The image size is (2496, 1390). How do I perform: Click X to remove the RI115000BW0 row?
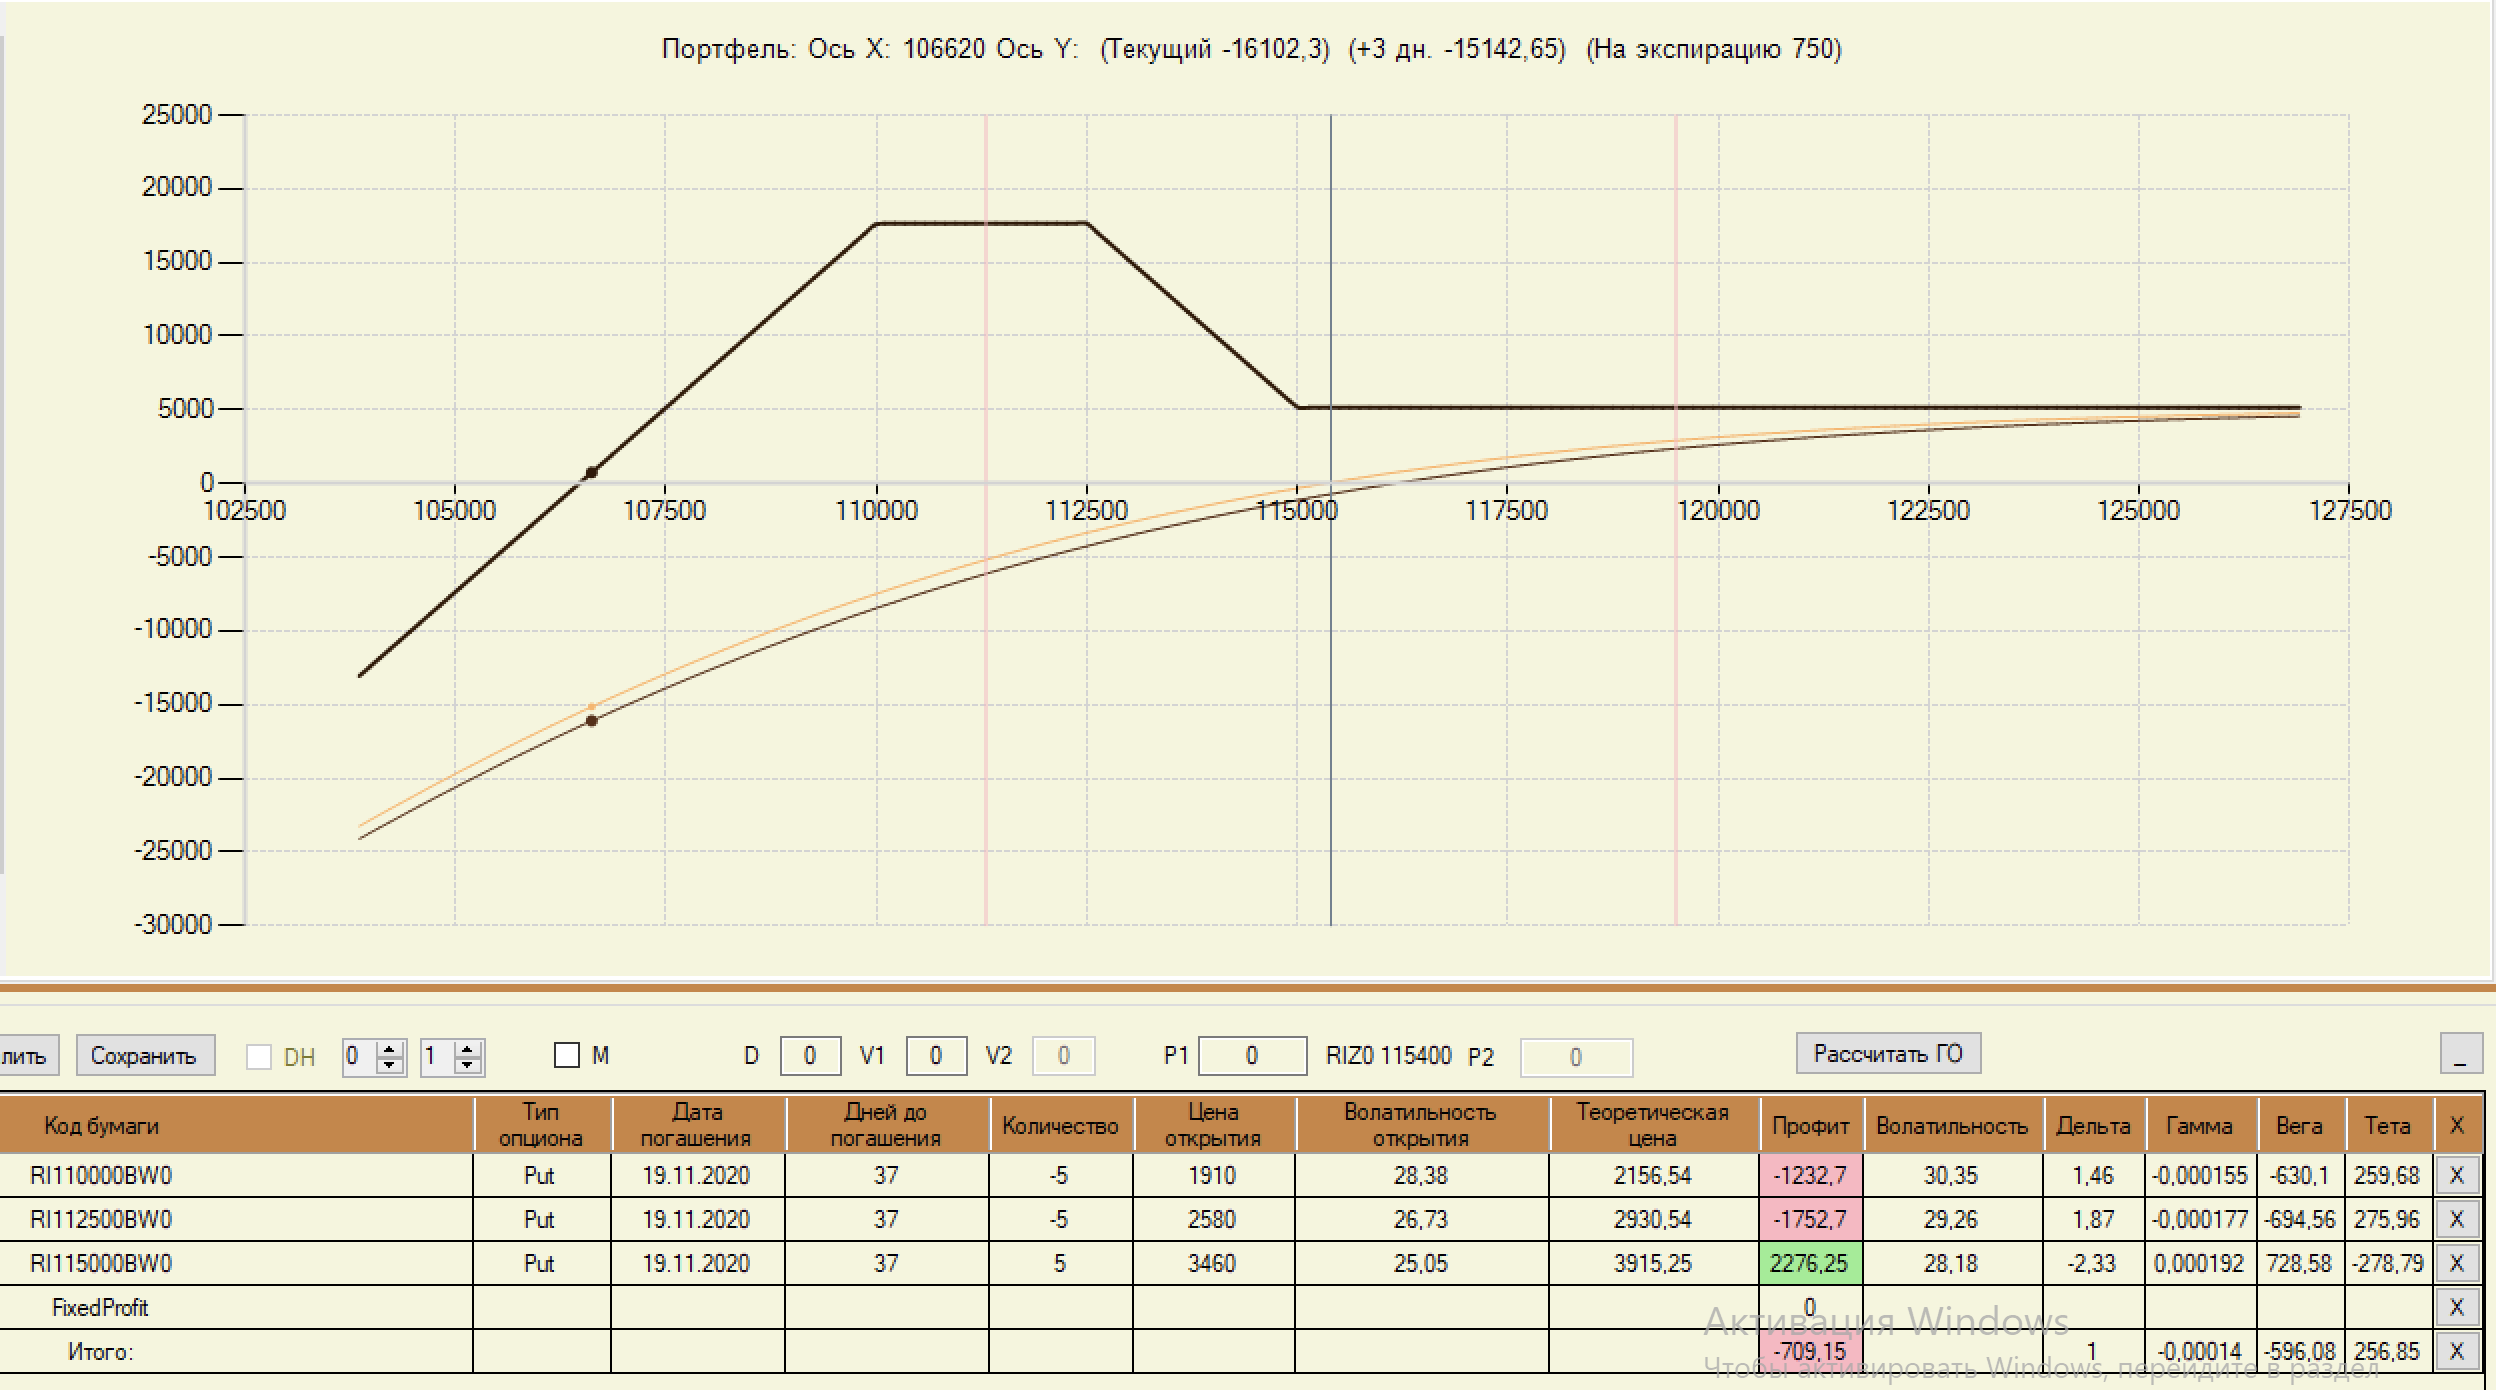tap(2456, 1263)
